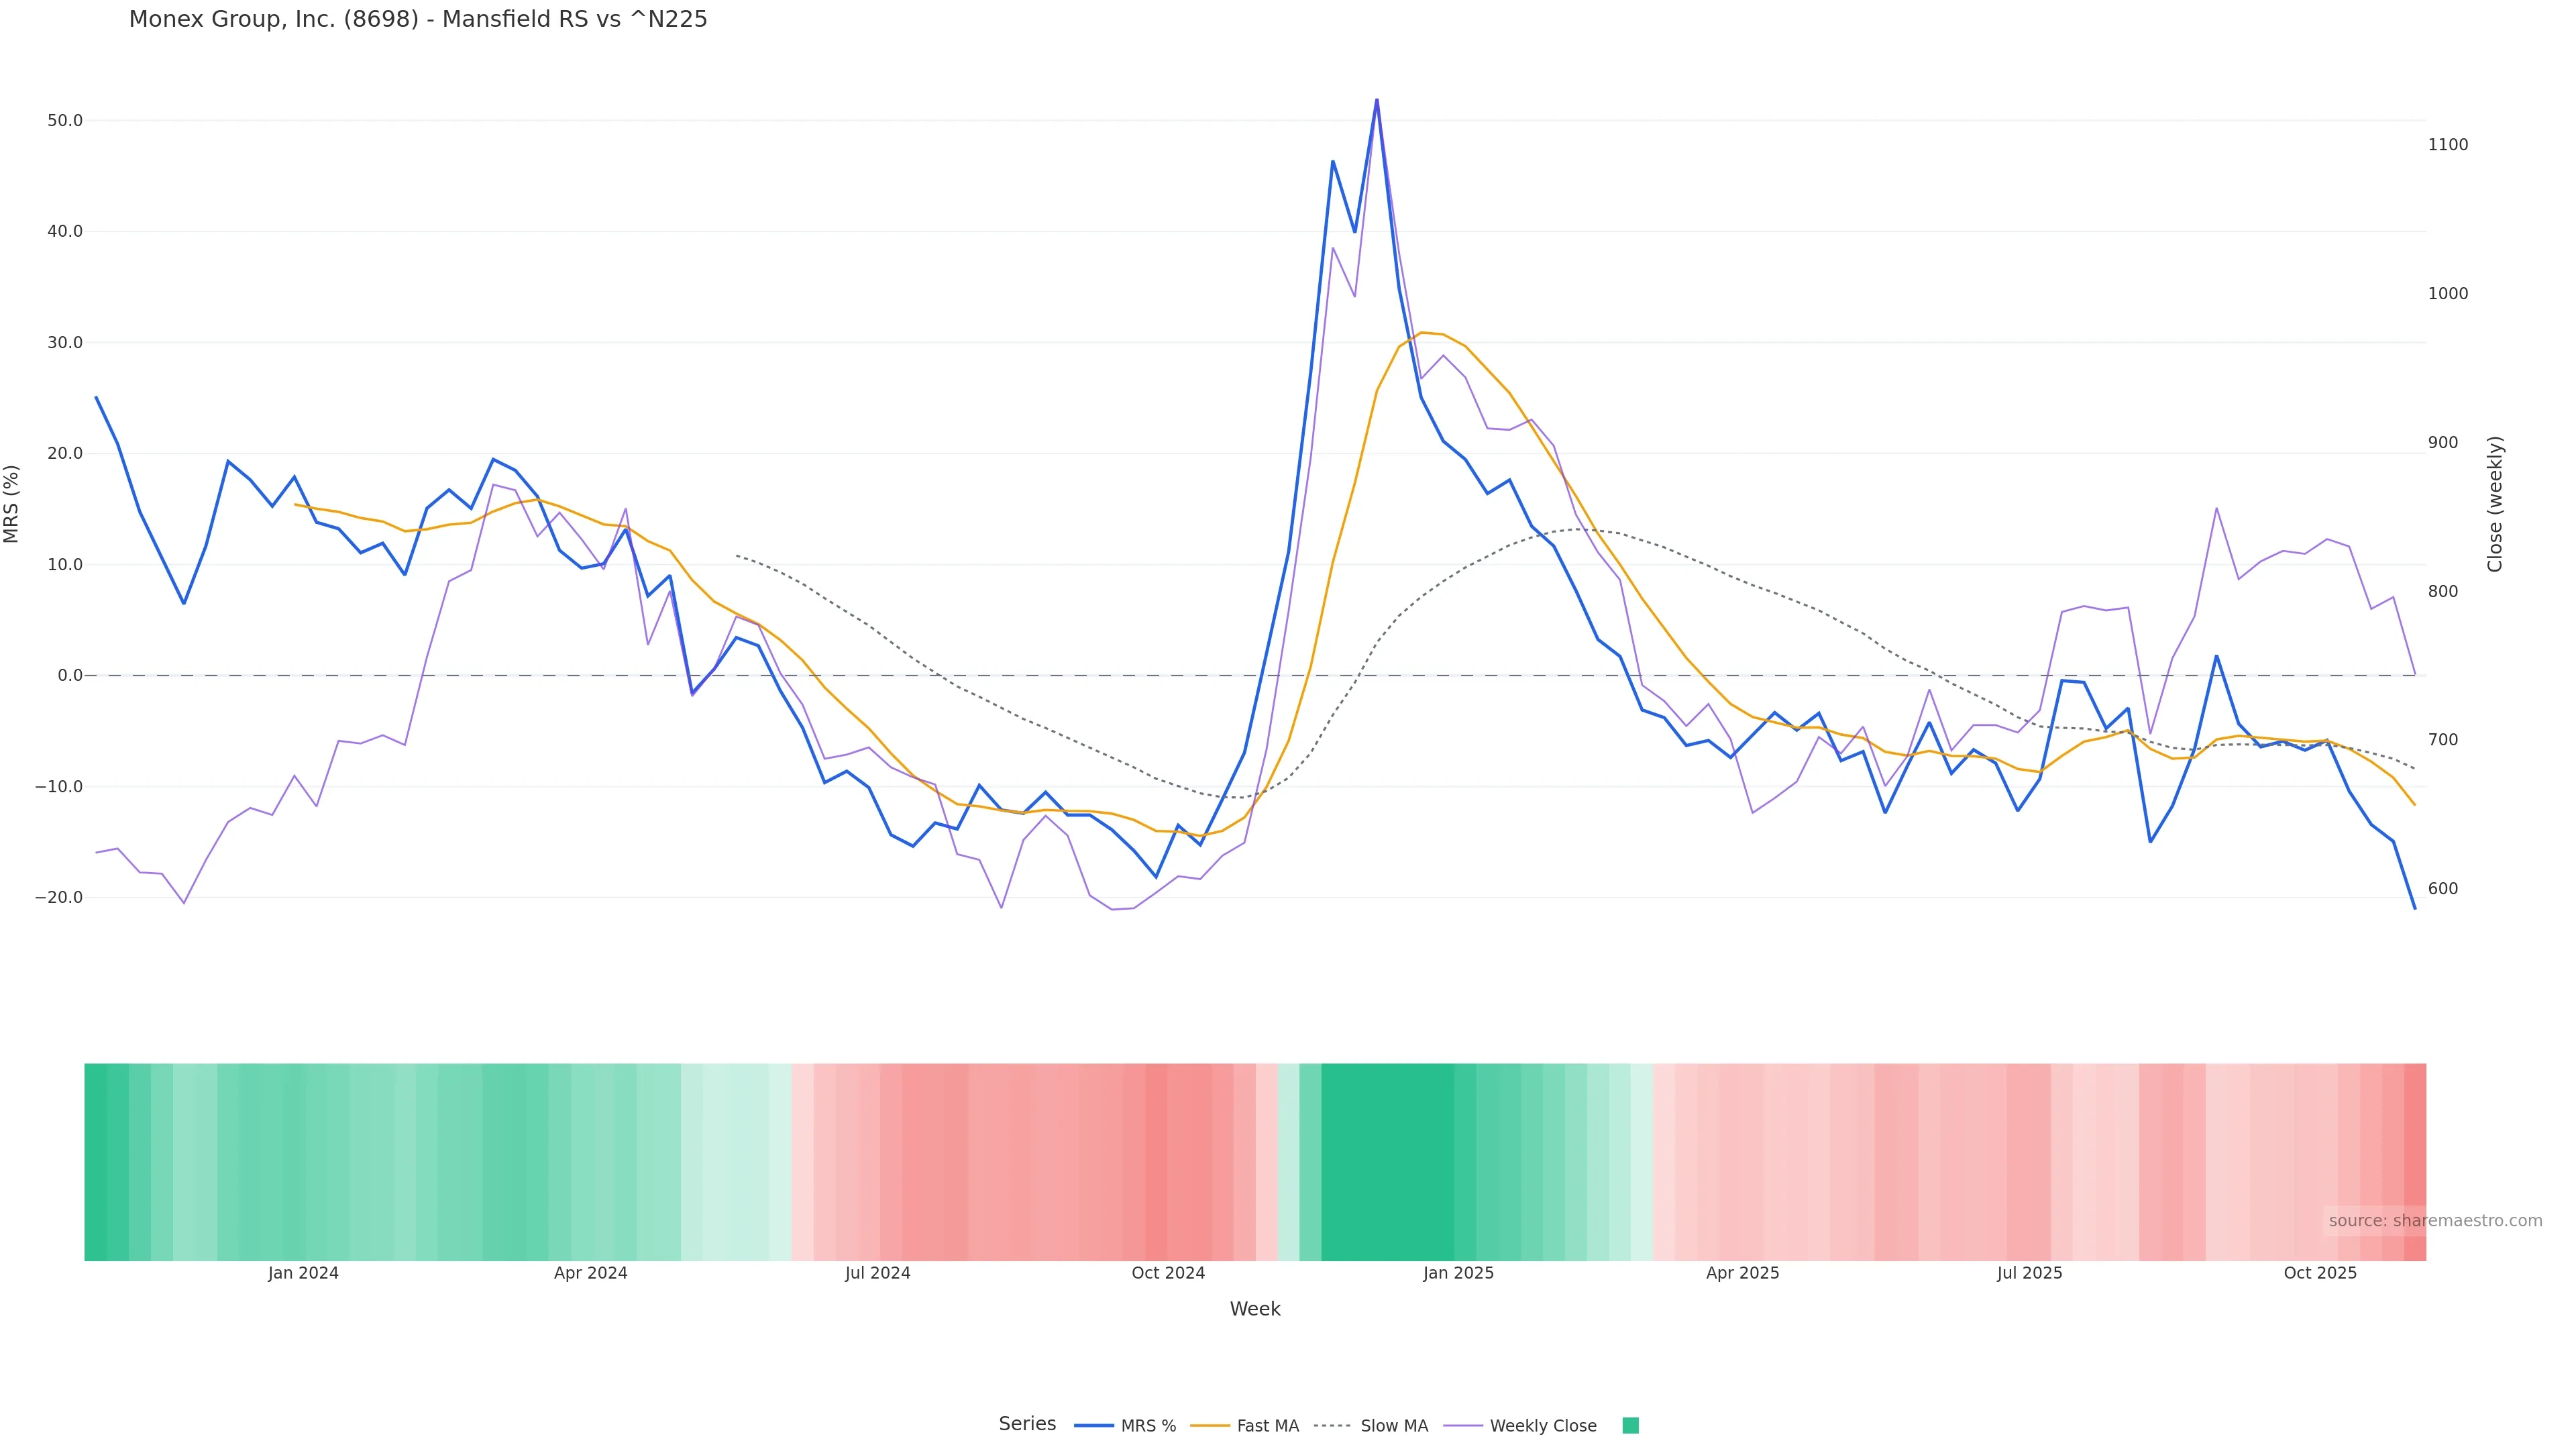The image size is (2576, 1449).
Task: Click the Close (weekly) right axis title
Action: click(2494, 504)
